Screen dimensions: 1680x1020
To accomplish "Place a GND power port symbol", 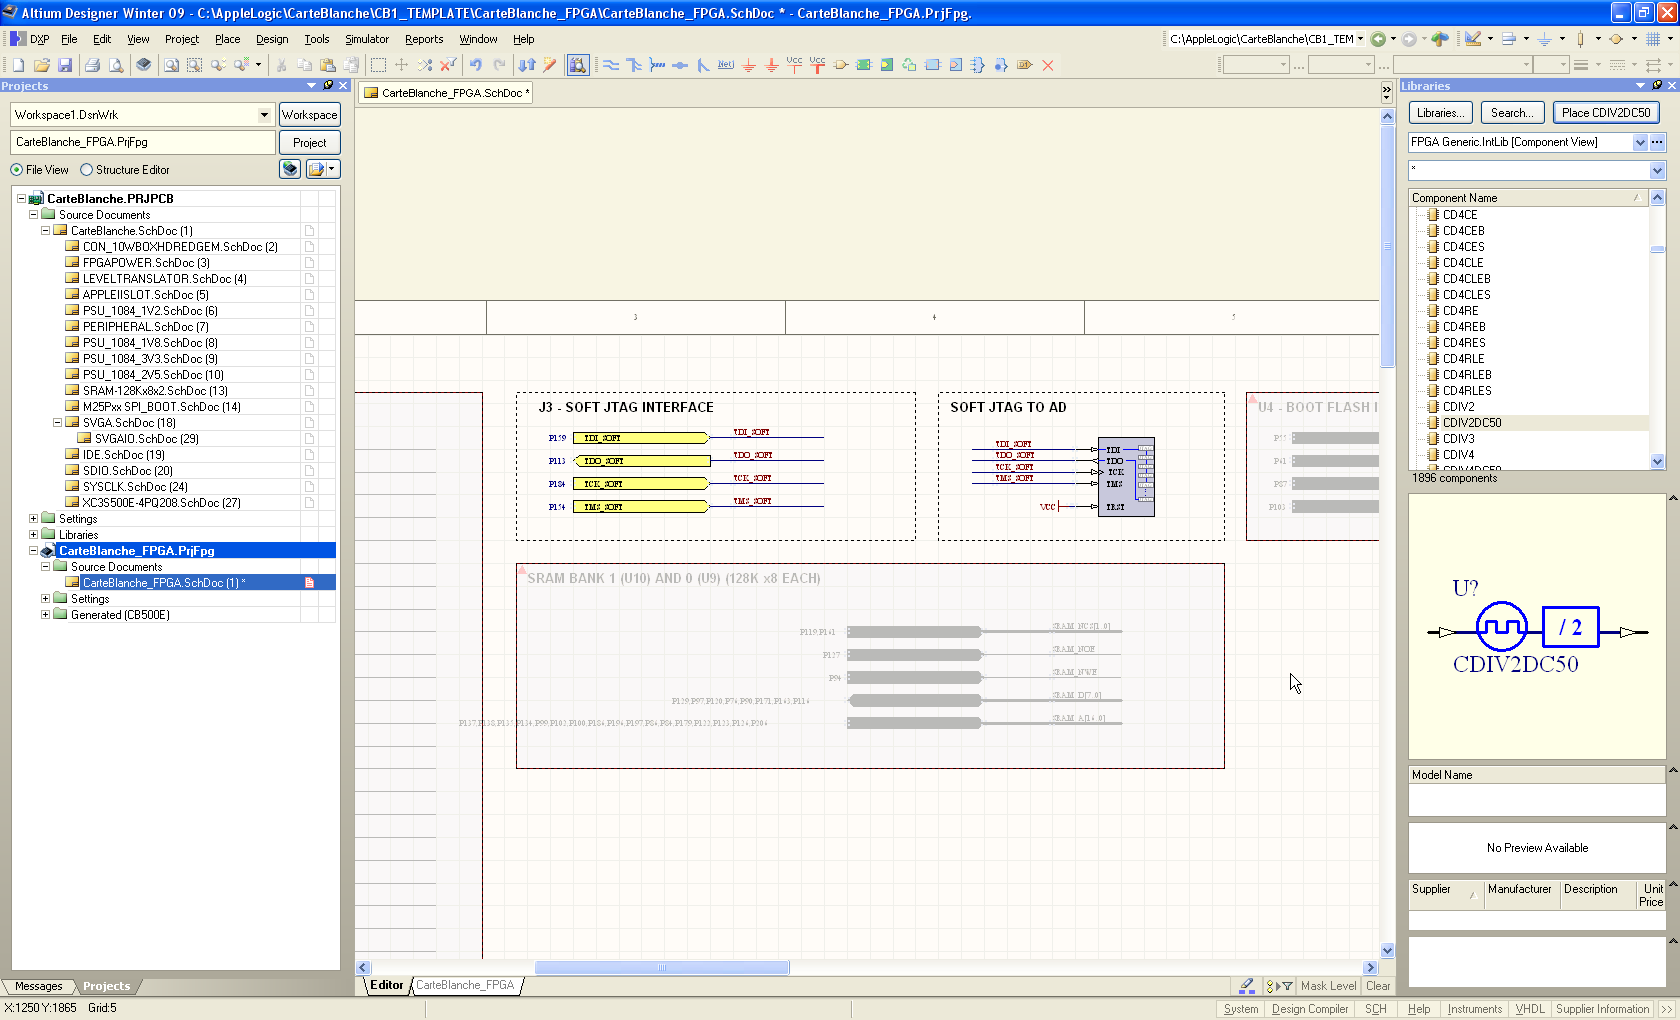I will click(749, 65).
